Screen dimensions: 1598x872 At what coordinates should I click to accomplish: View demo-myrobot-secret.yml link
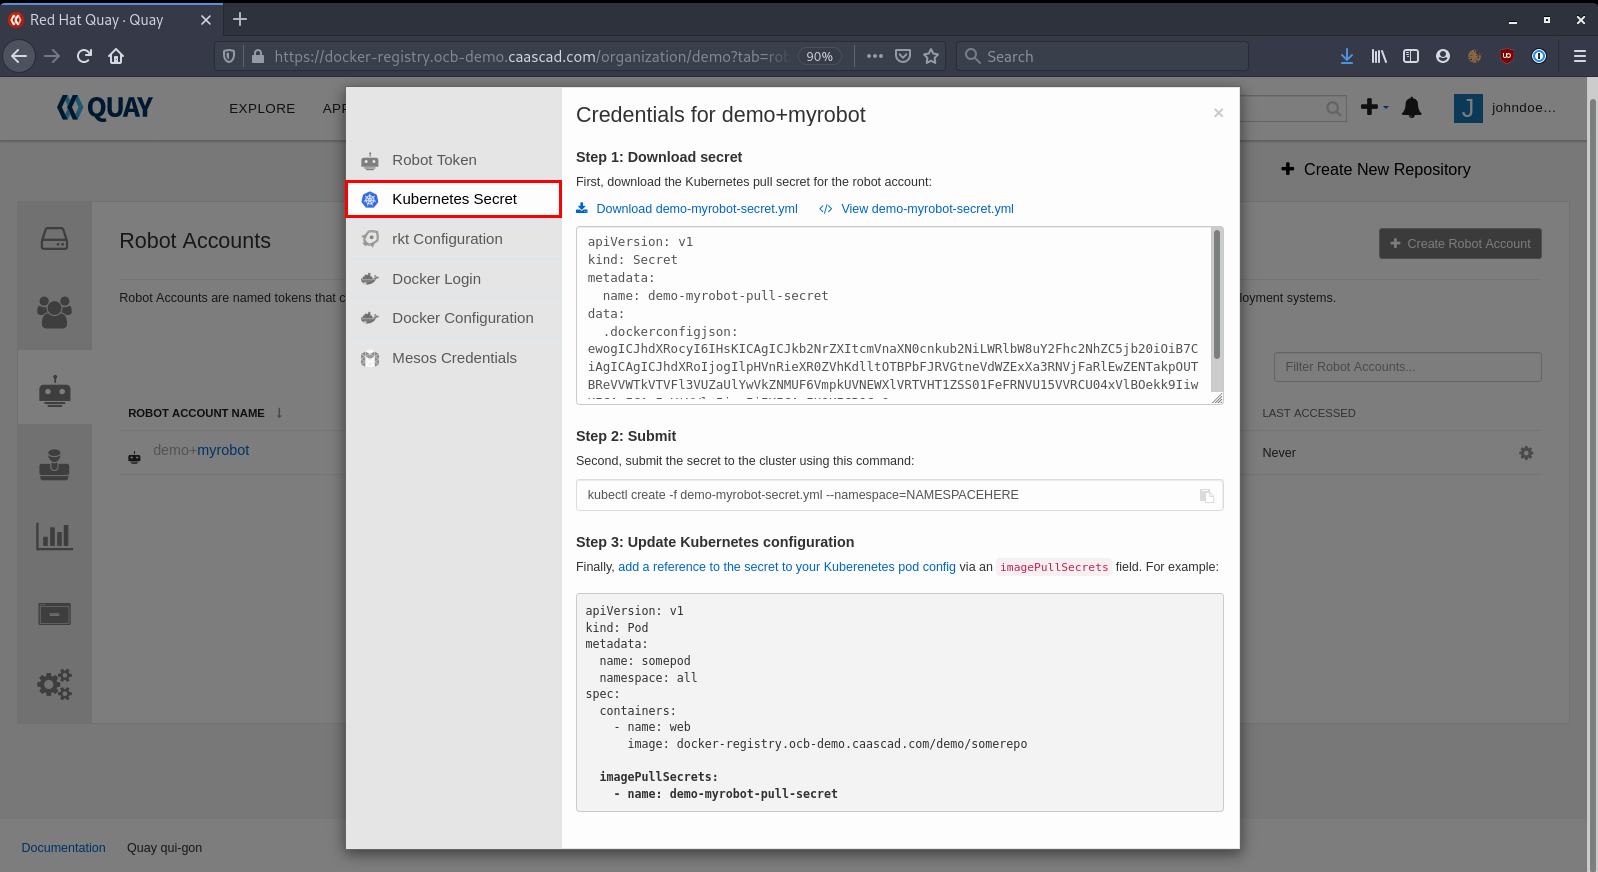[x=916, y=209]
